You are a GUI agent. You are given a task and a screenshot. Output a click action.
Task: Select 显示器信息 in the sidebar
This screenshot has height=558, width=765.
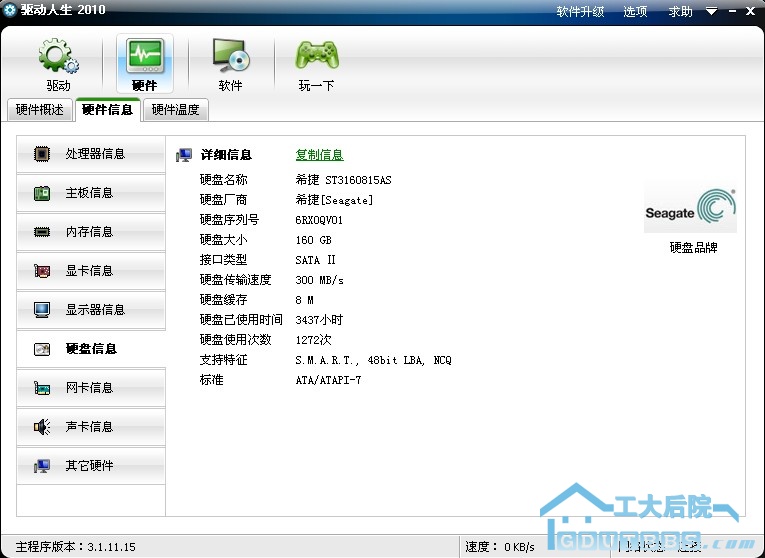point(91,310)
